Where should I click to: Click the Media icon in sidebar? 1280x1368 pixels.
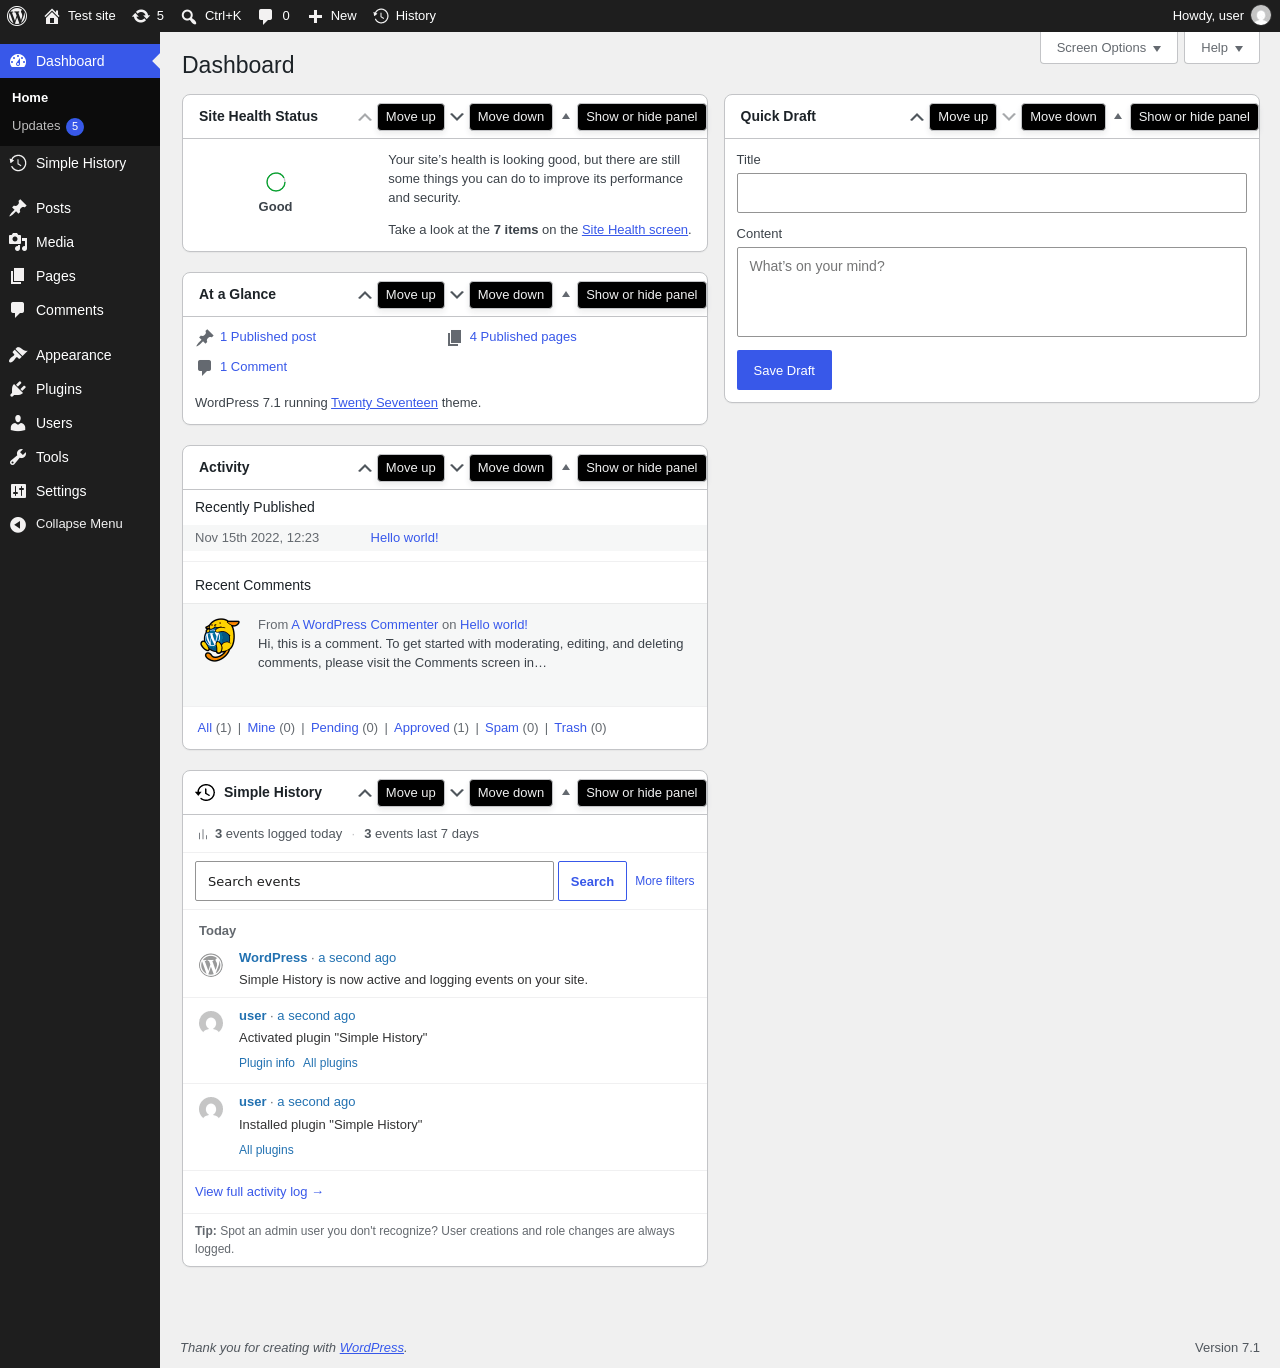(x=18, y=242)
